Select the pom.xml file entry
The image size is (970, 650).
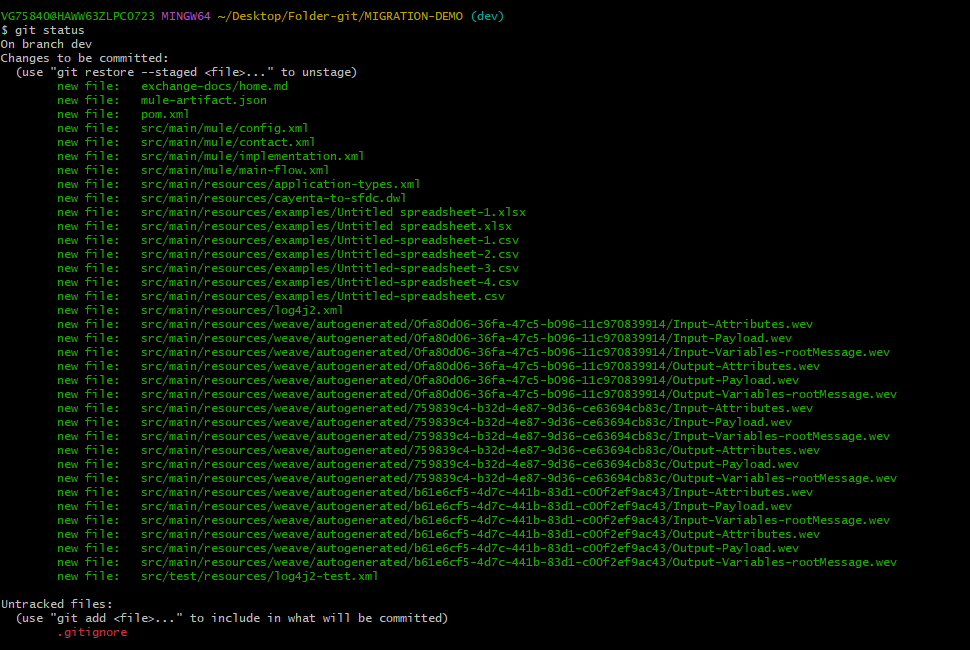165,113
